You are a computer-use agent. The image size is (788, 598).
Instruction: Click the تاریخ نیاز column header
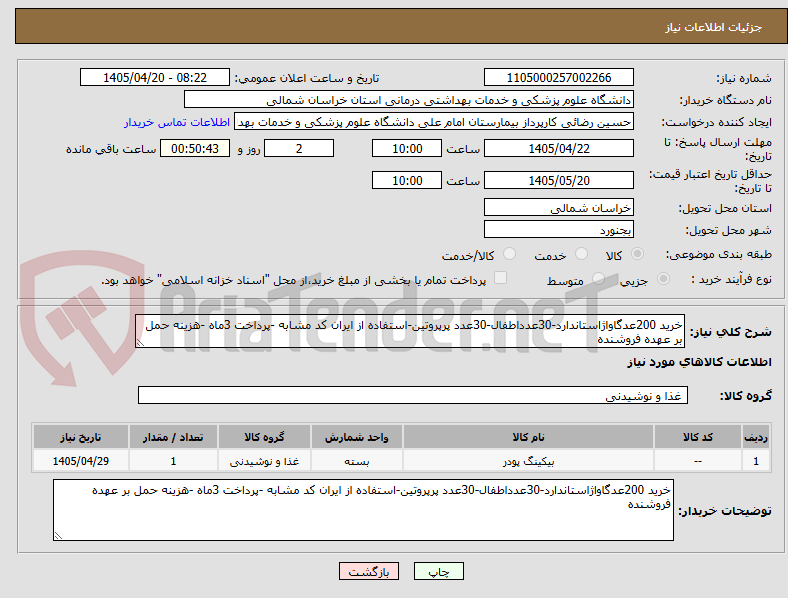80,437
